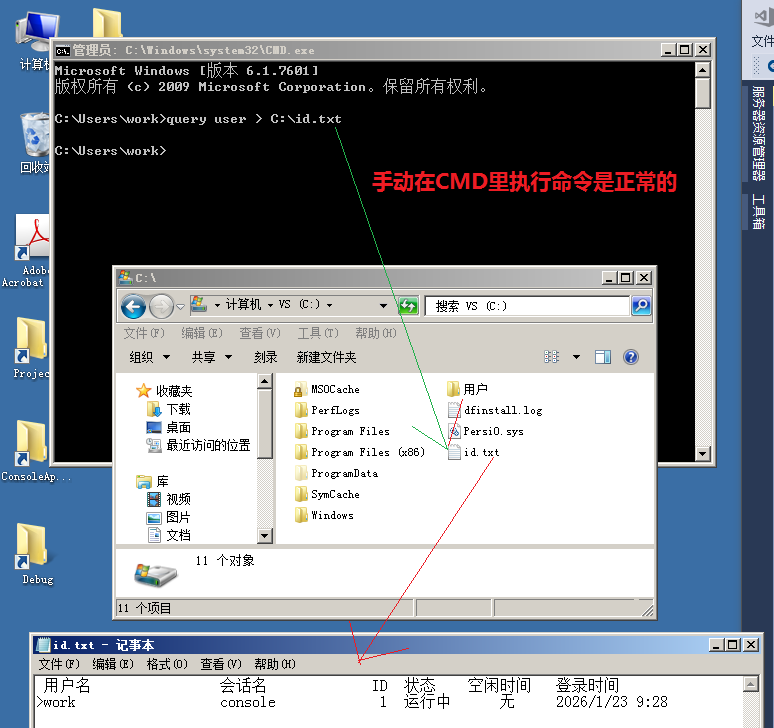Select 视频 library in navigation pane

coord(169,499)
